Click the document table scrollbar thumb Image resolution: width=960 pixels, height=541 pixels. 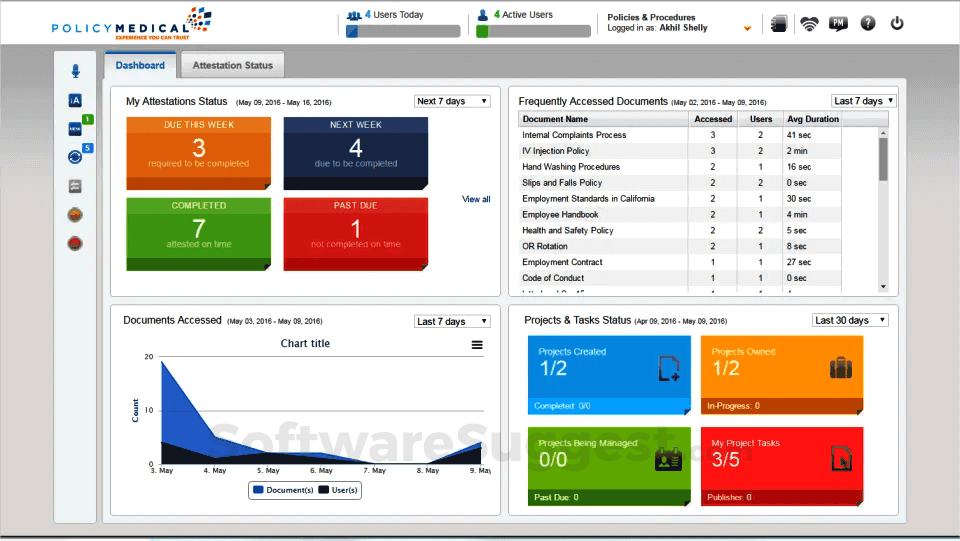(x=883, y=159)
